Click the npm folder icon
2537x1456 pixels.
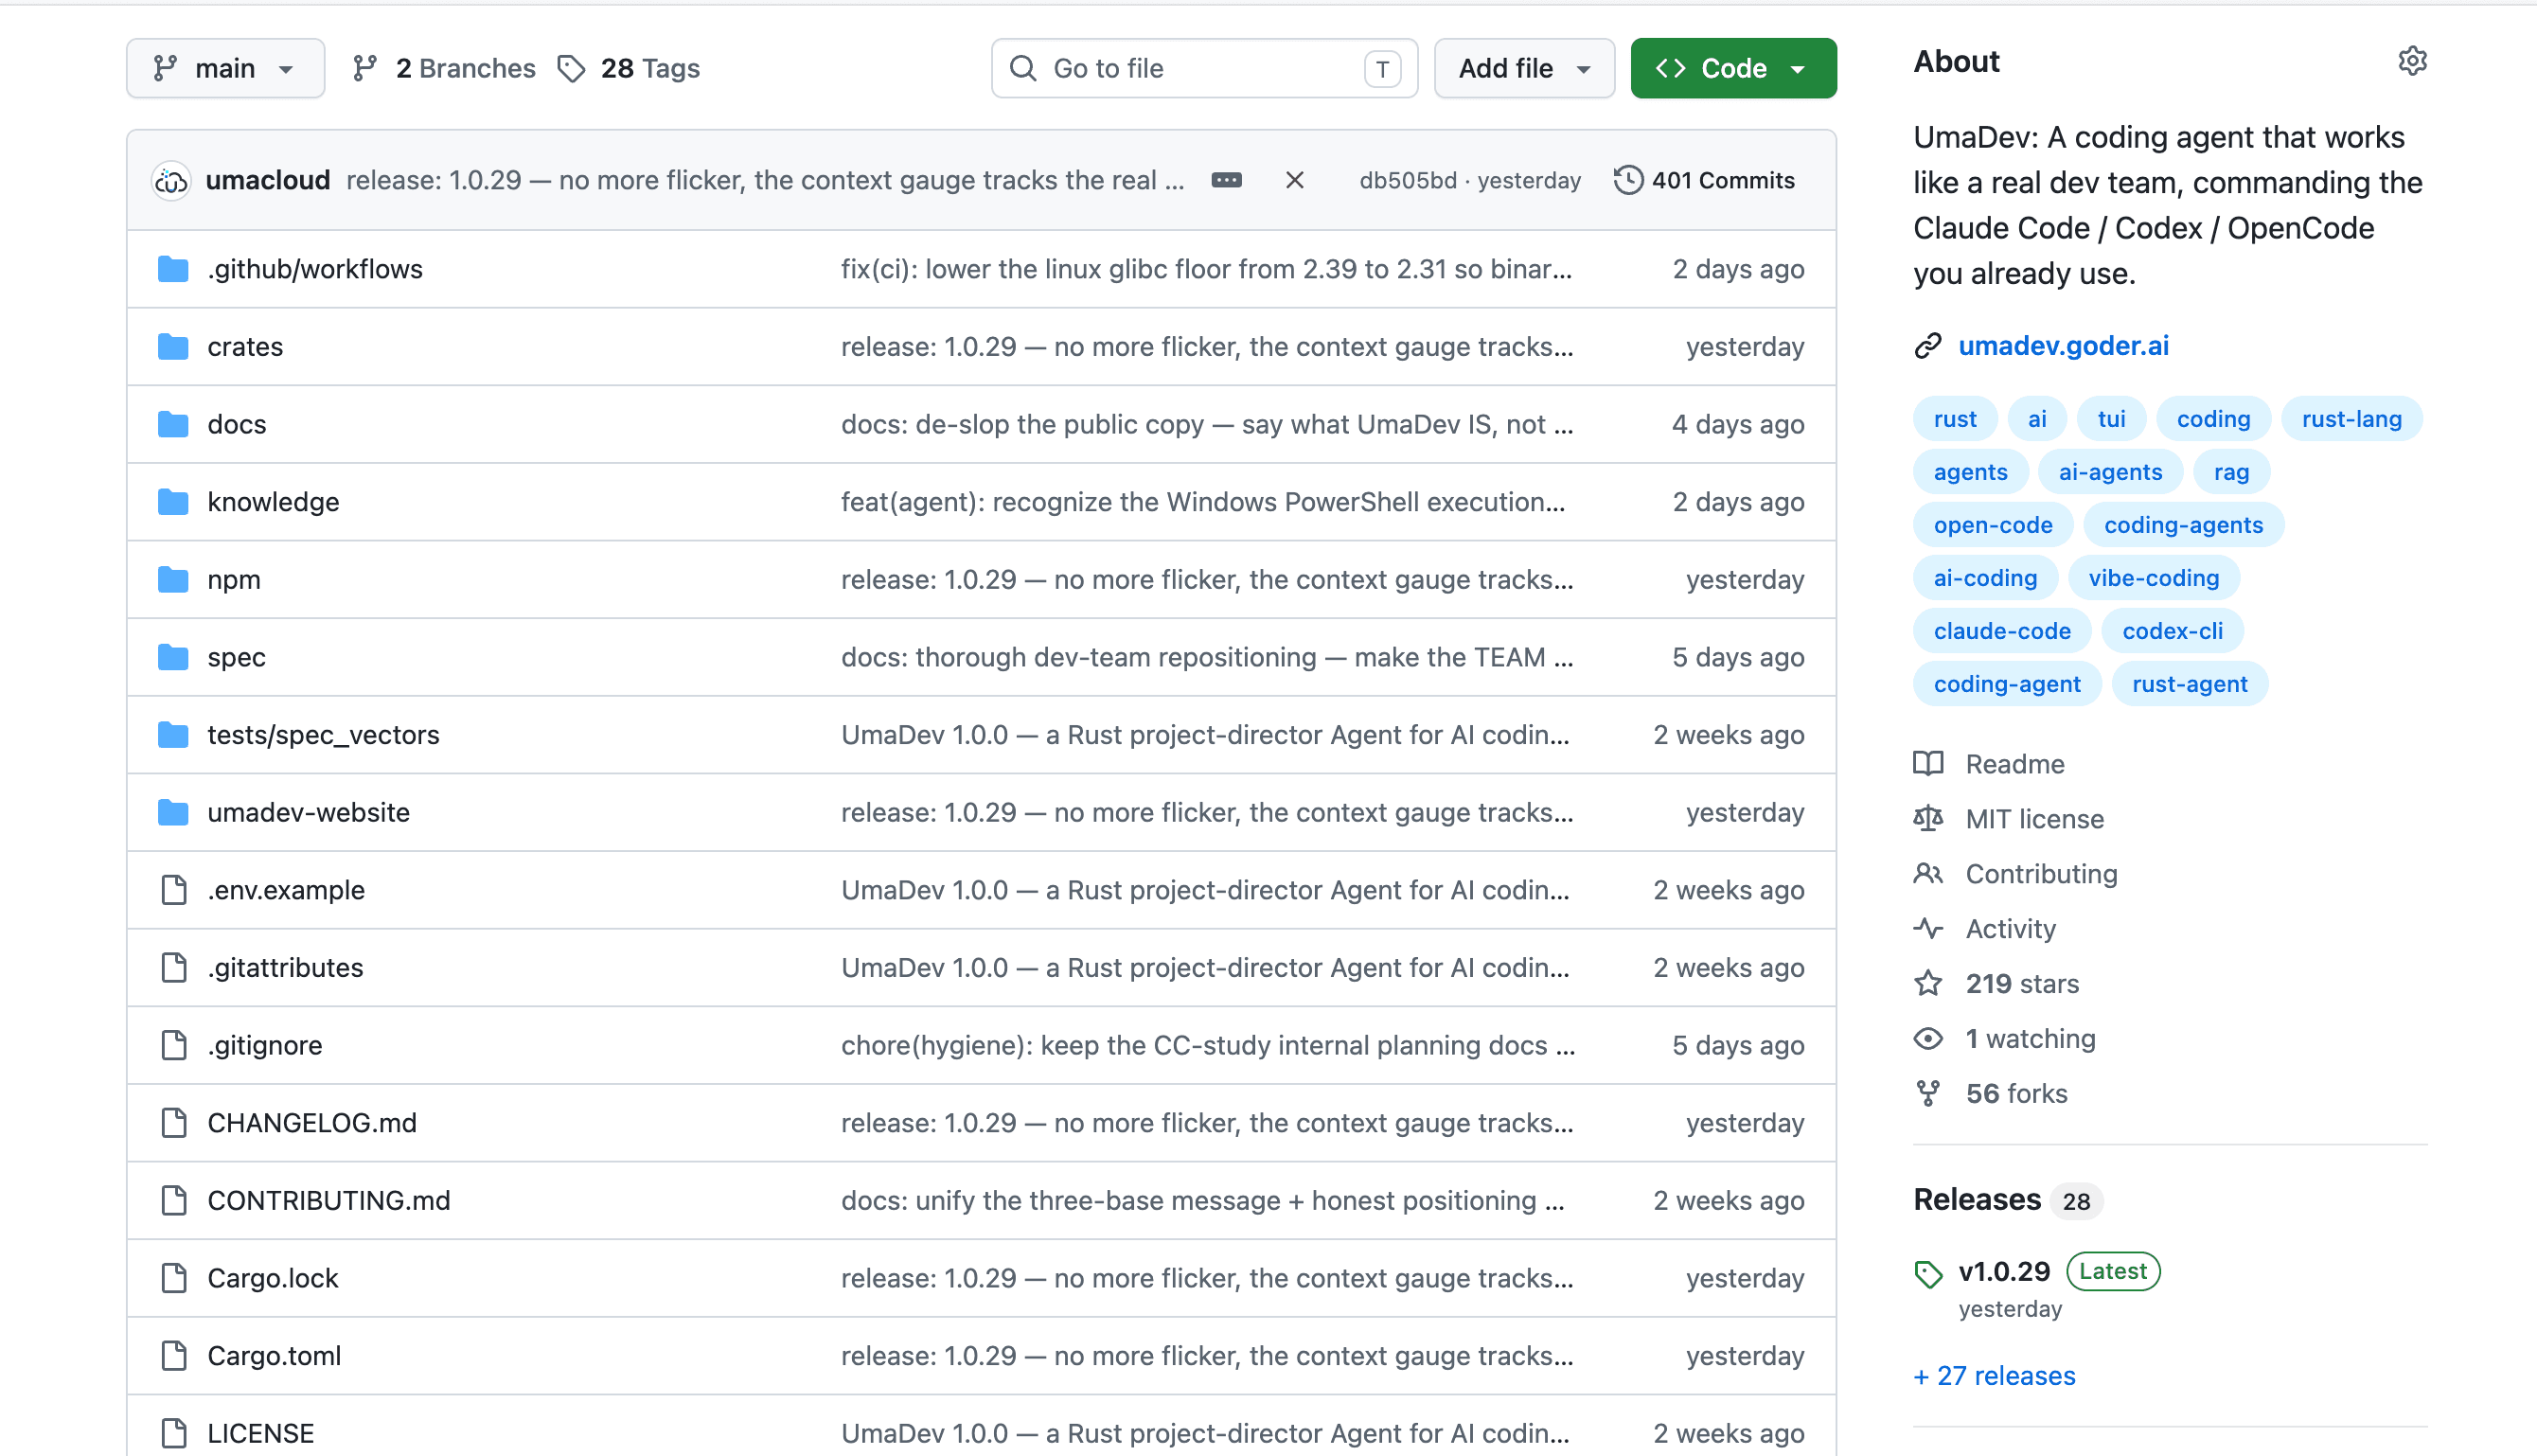[173, 580]
